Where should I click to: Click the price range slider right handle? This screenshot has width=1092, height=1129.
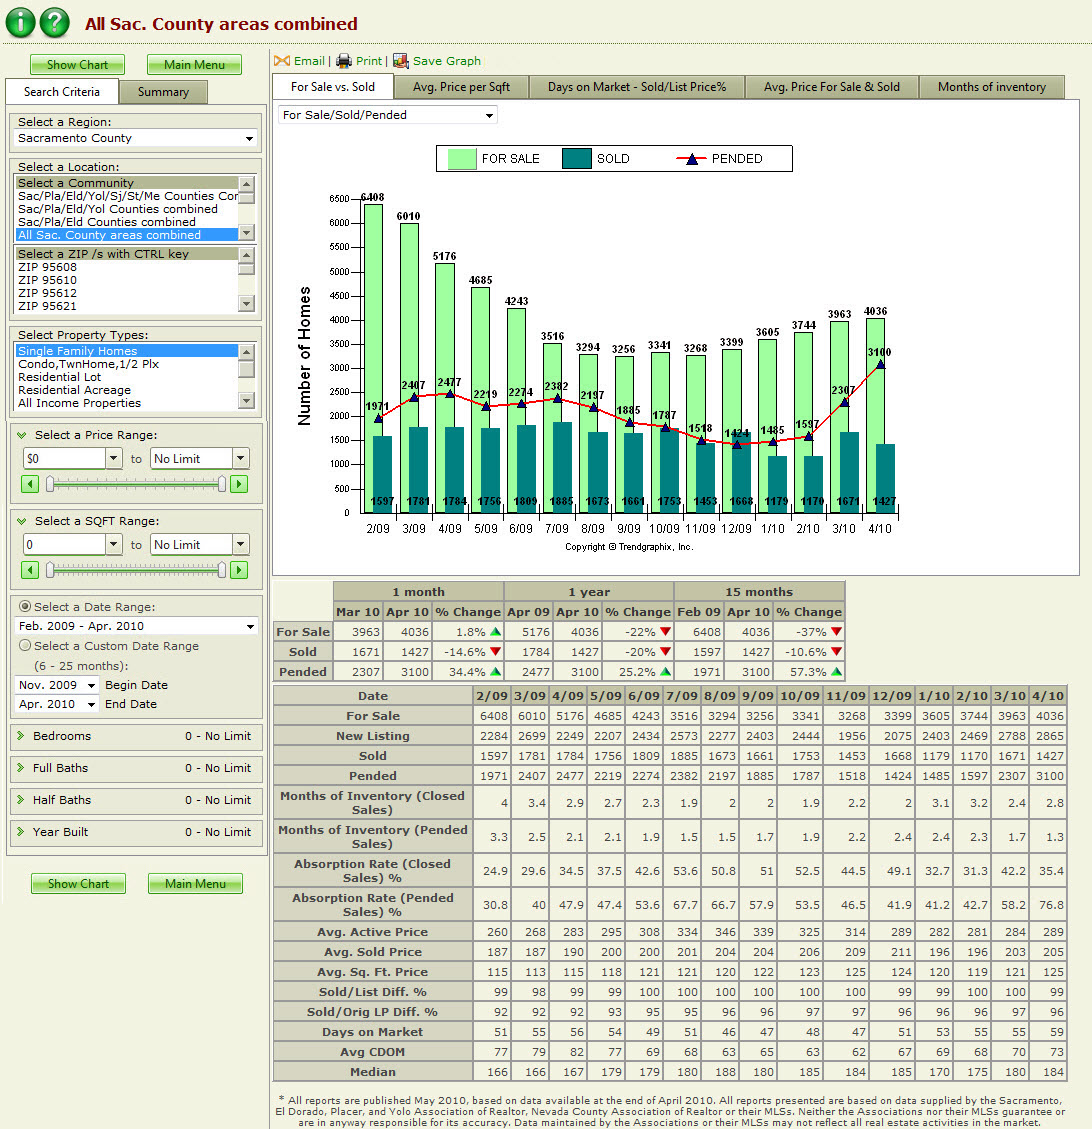222,484
